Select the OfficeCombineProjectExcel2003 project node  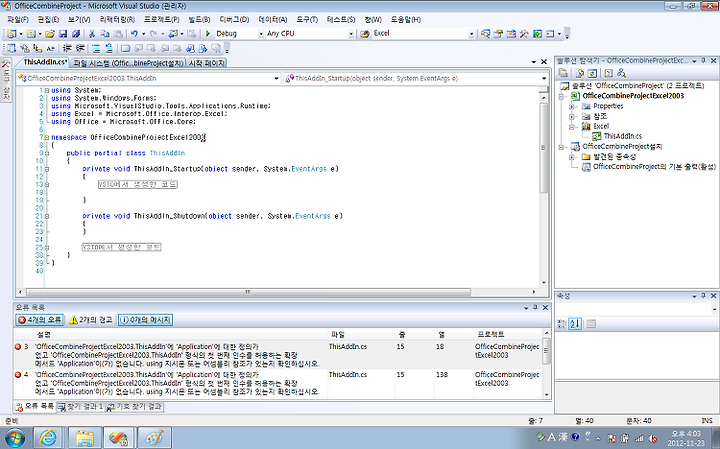point(633,96)
